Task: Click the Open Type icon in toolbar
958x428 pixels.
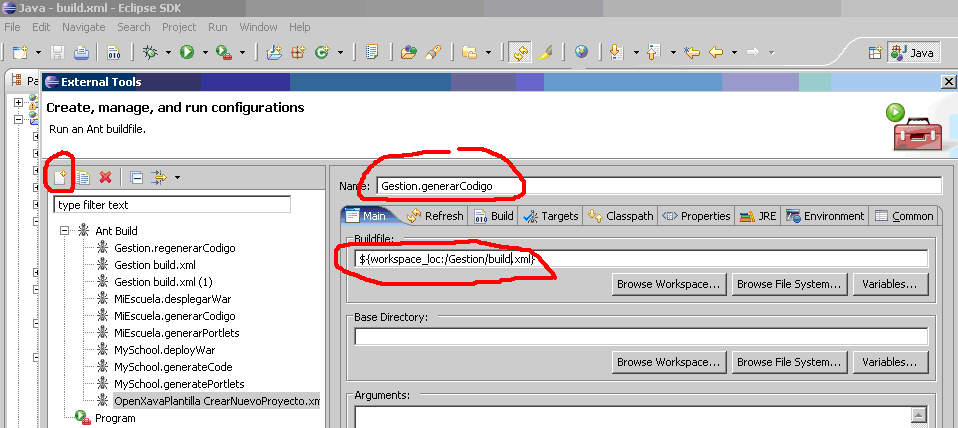Action: (371, 53)
